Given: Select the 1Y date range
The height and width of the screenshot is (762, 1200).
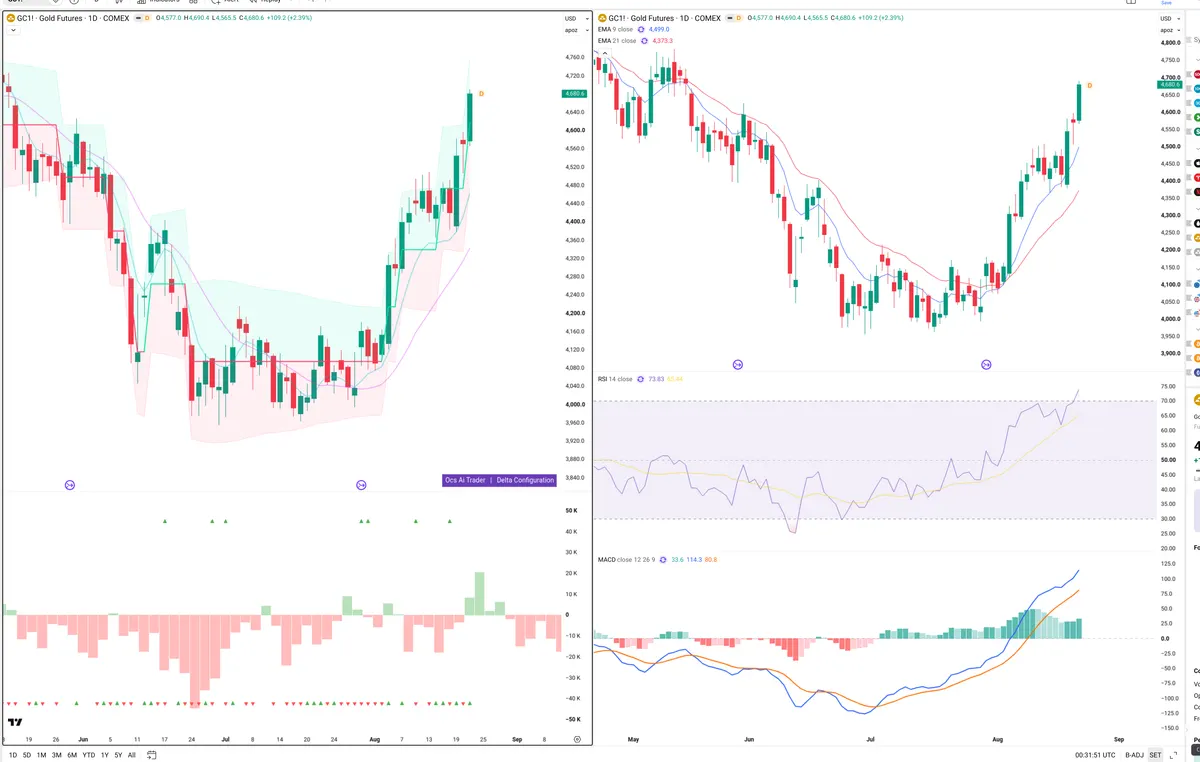Looking at the screenshot, I should [105, 755].
